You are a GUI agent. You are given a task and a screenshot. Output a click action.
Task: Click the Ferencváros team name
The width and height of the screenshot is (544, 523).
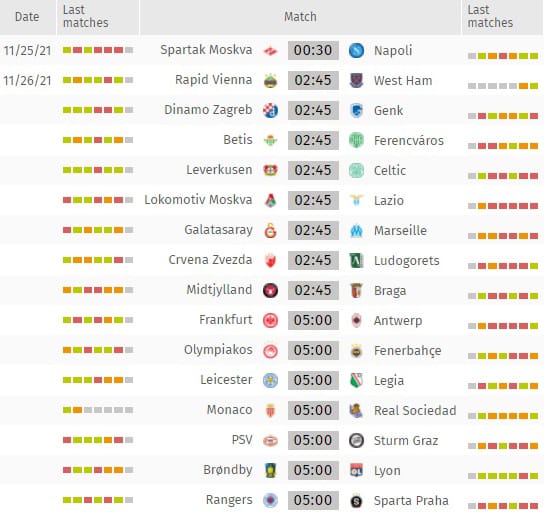click(x=409, y=141)
